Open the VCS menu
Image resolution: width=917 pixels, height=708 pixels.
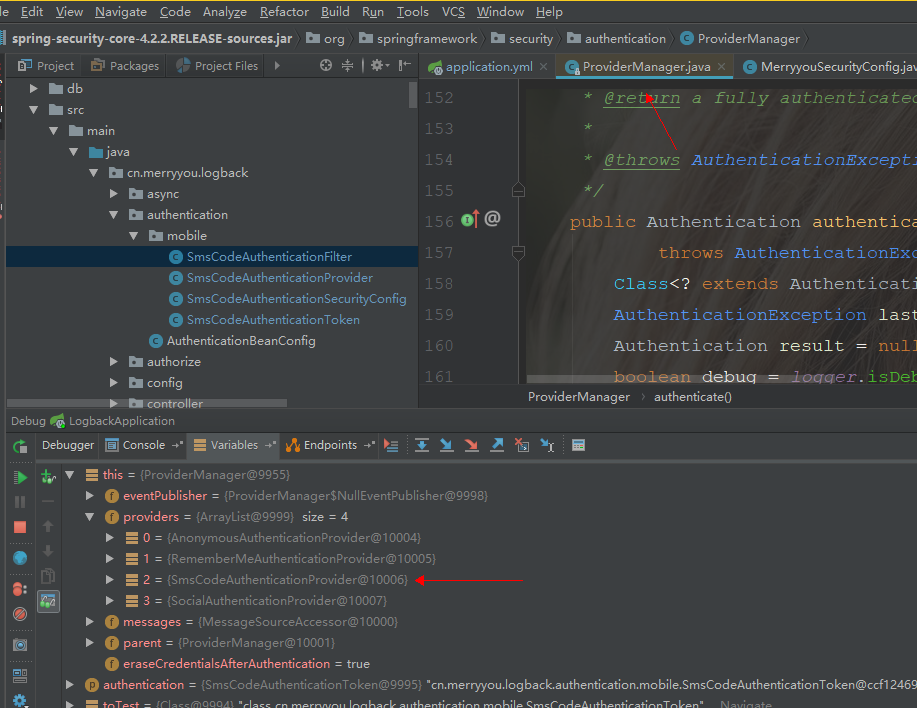click(453, 12)
